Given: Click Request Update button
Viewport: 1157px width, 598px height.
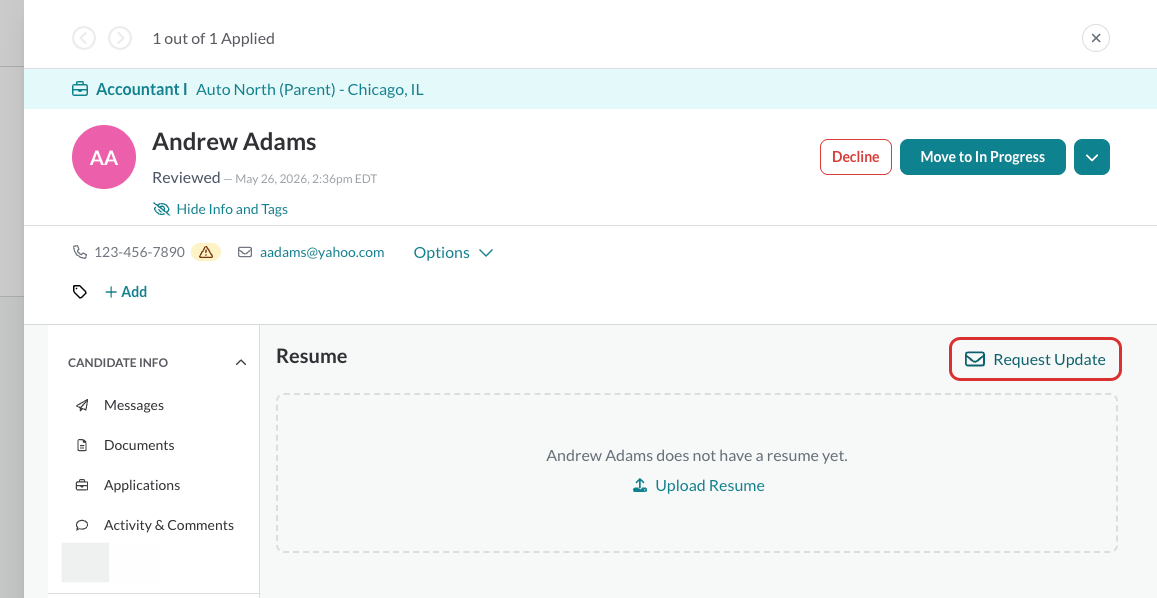Looking at the screenshot, I should tap(1035, 359).
